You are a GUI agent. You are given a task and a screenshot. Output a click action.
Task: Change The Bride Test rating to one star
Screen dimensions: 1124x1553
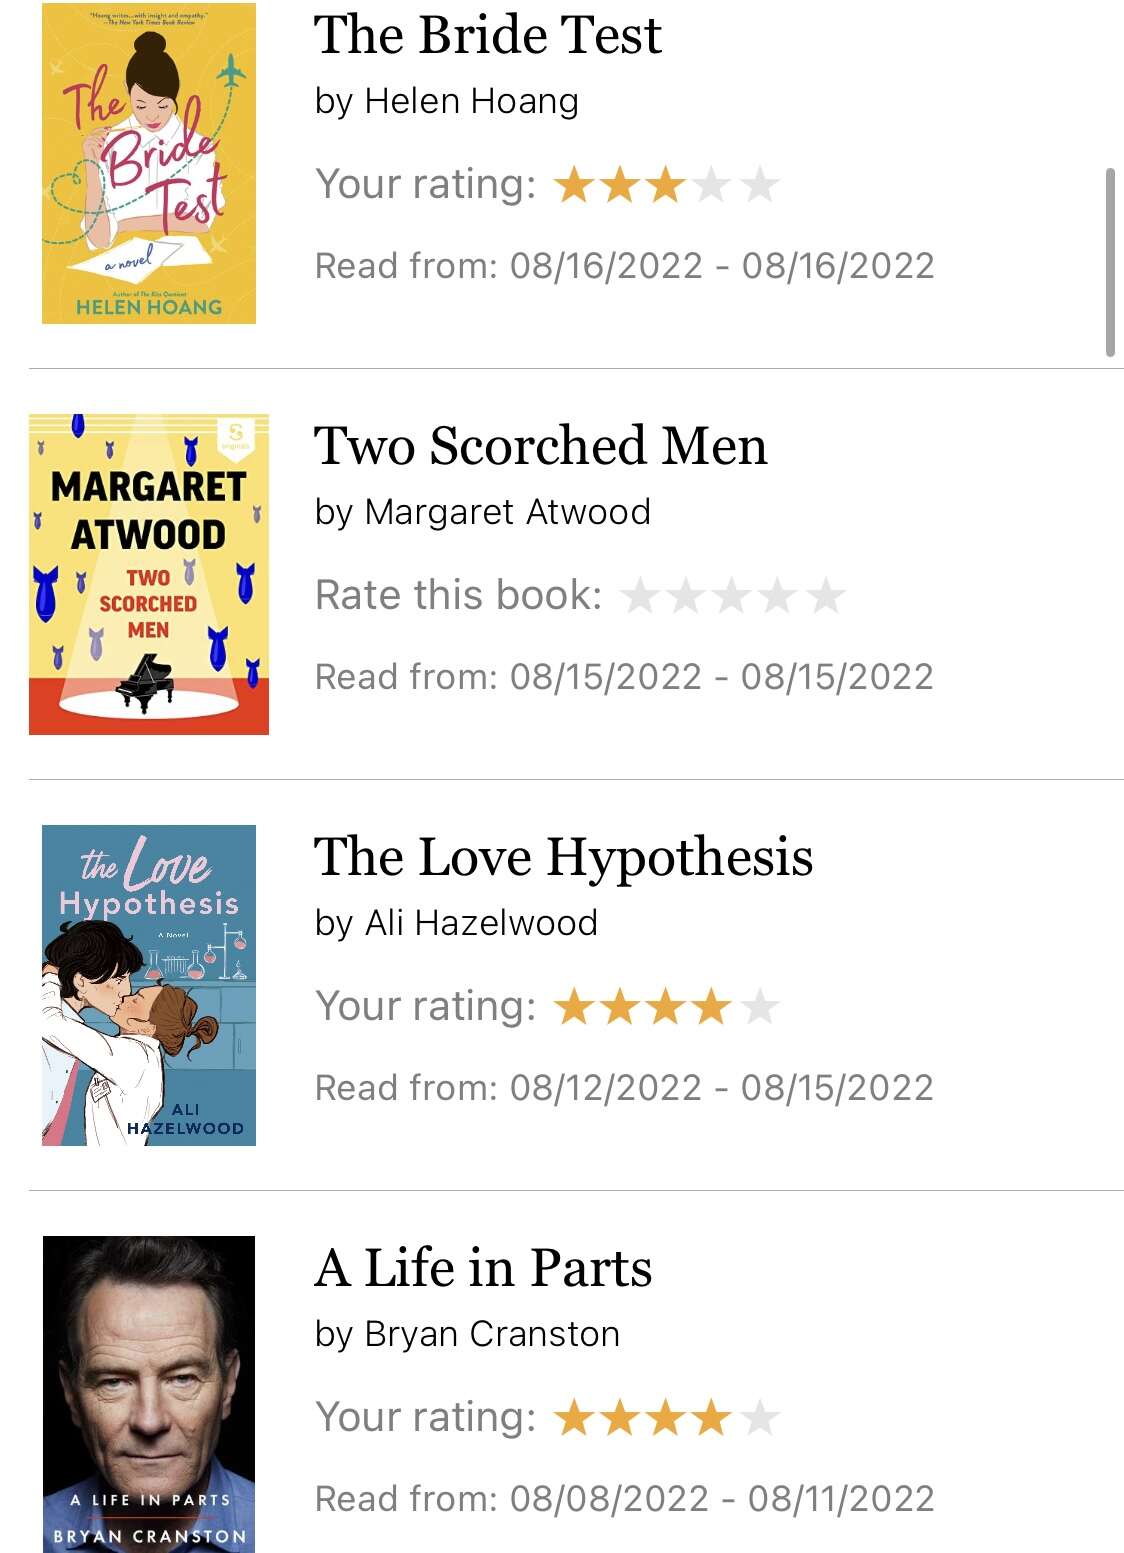574,185
